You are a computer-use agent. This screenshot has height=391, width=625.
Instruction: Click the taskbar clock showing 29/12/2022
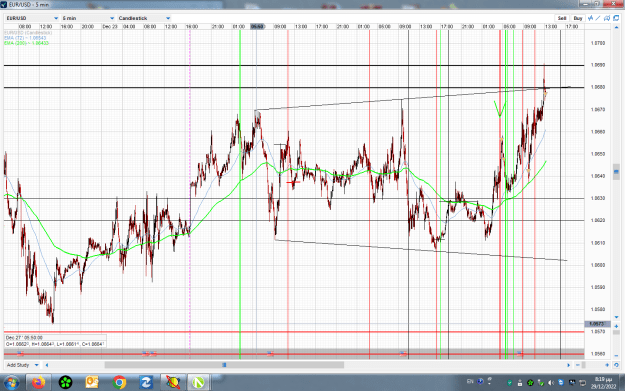coord(603,383)
